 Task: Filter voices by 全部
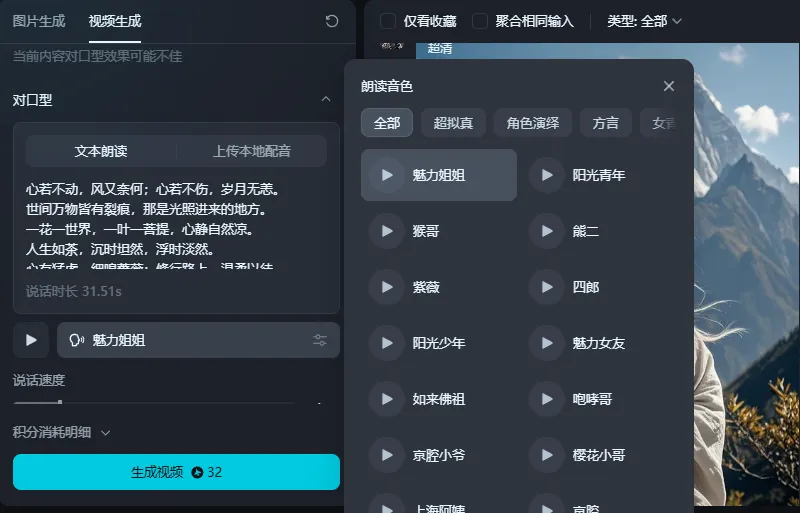387,123
